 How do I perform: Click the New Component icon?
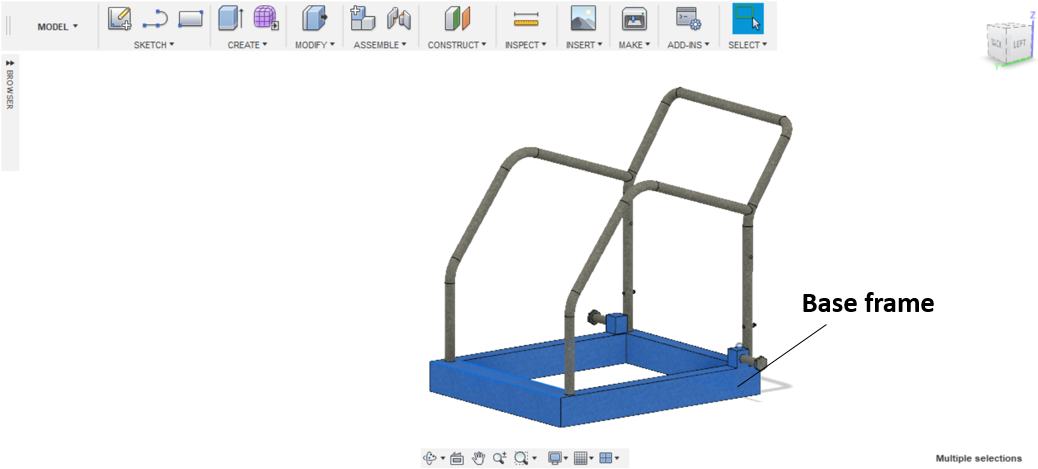point(363,19)
